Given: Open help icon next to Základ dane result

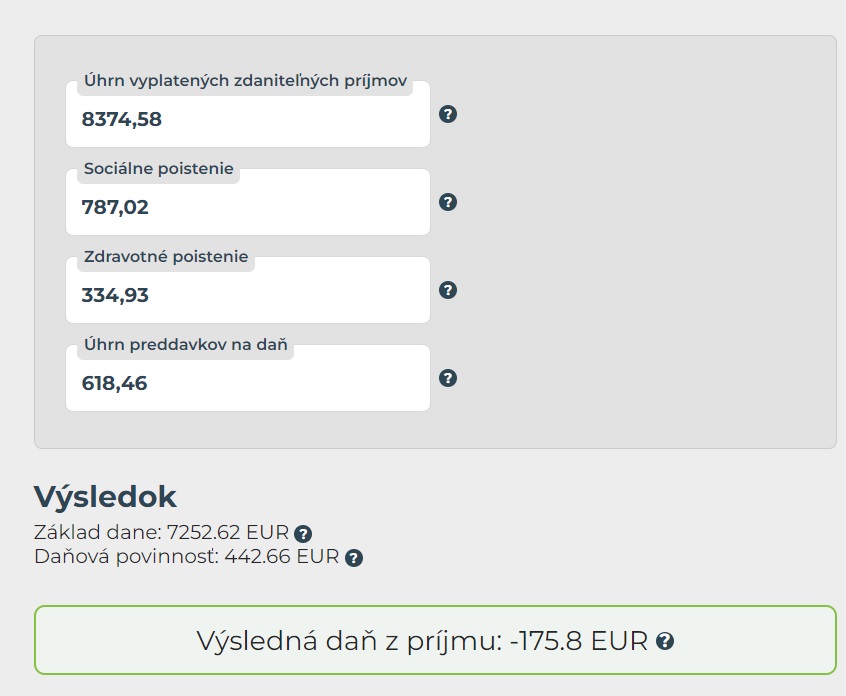Looking at the screenshot, I should click(x=303, y=534).
